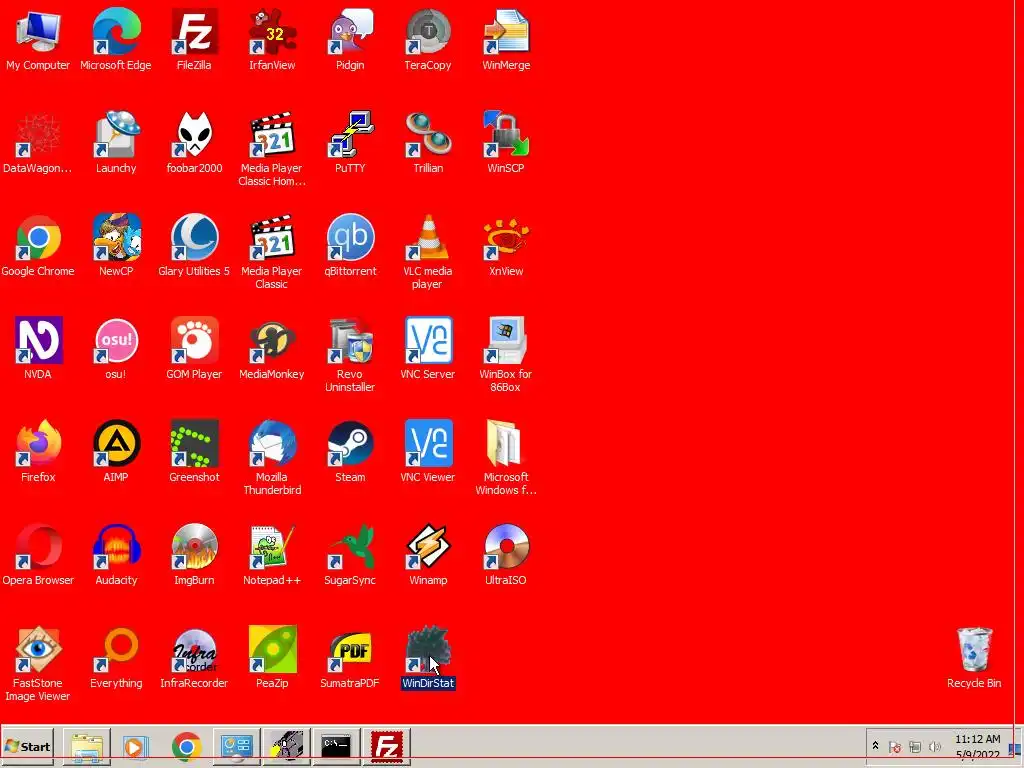Select the Firefox desktop icon

pos(38,443)
